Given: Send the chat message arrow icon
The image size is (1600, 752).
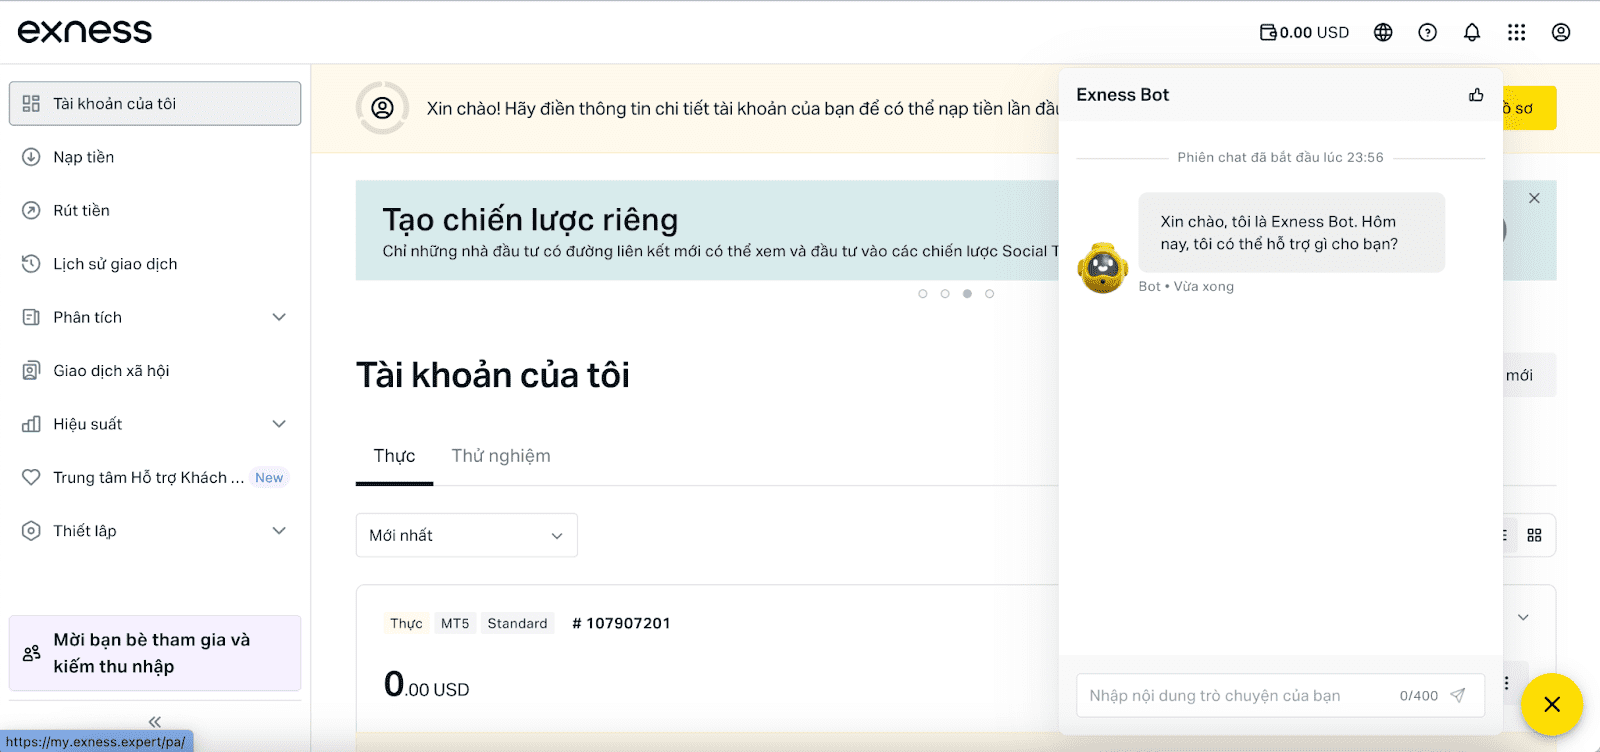Looking at the screenshot, I should pyautogui.click(x=1458, y=695).
